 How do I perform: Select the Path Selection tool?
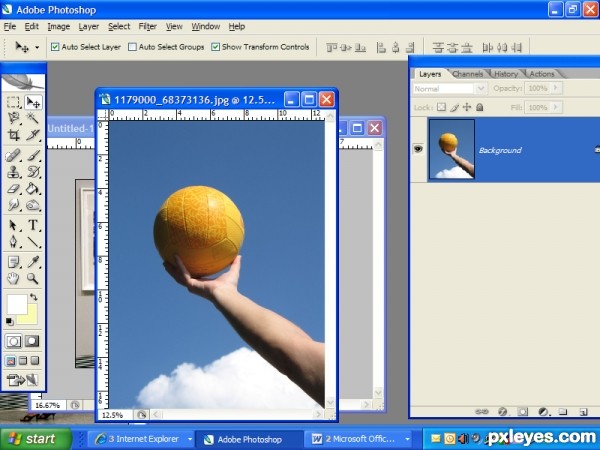coord(13,225)
